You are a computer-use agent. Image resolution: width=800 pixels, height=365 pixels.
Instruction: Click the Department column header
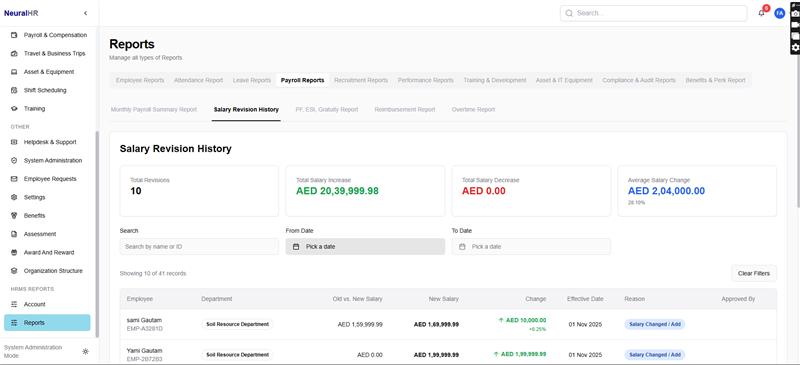click(x=217, y=299)
